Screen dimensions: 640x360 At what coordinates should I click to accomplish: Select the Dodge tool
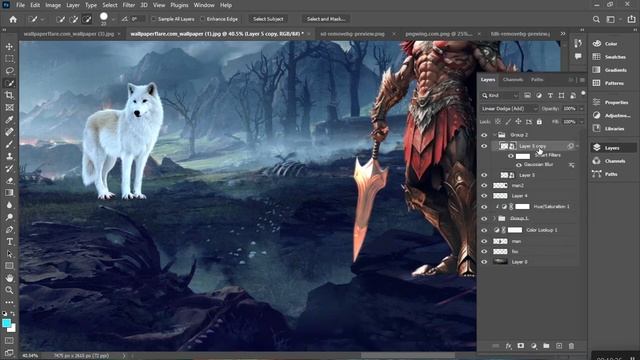[9, 217]
